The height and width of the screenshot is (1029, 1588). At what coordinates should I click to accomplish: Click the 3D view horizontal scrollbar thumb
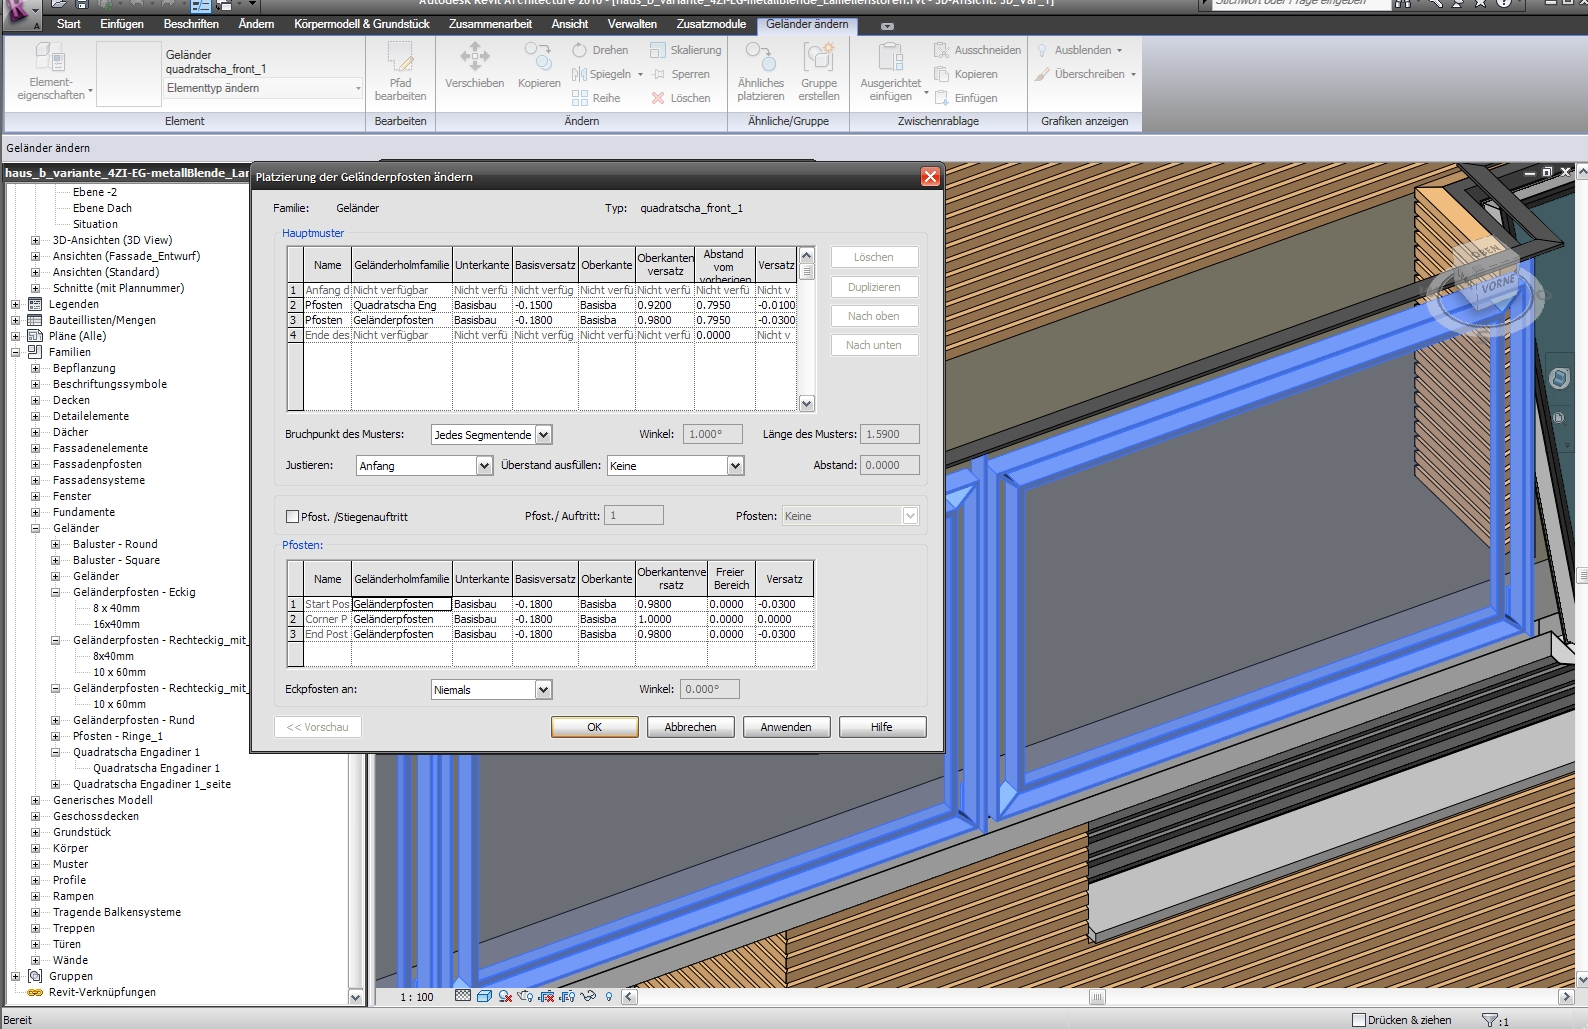tap(1097, 997)
